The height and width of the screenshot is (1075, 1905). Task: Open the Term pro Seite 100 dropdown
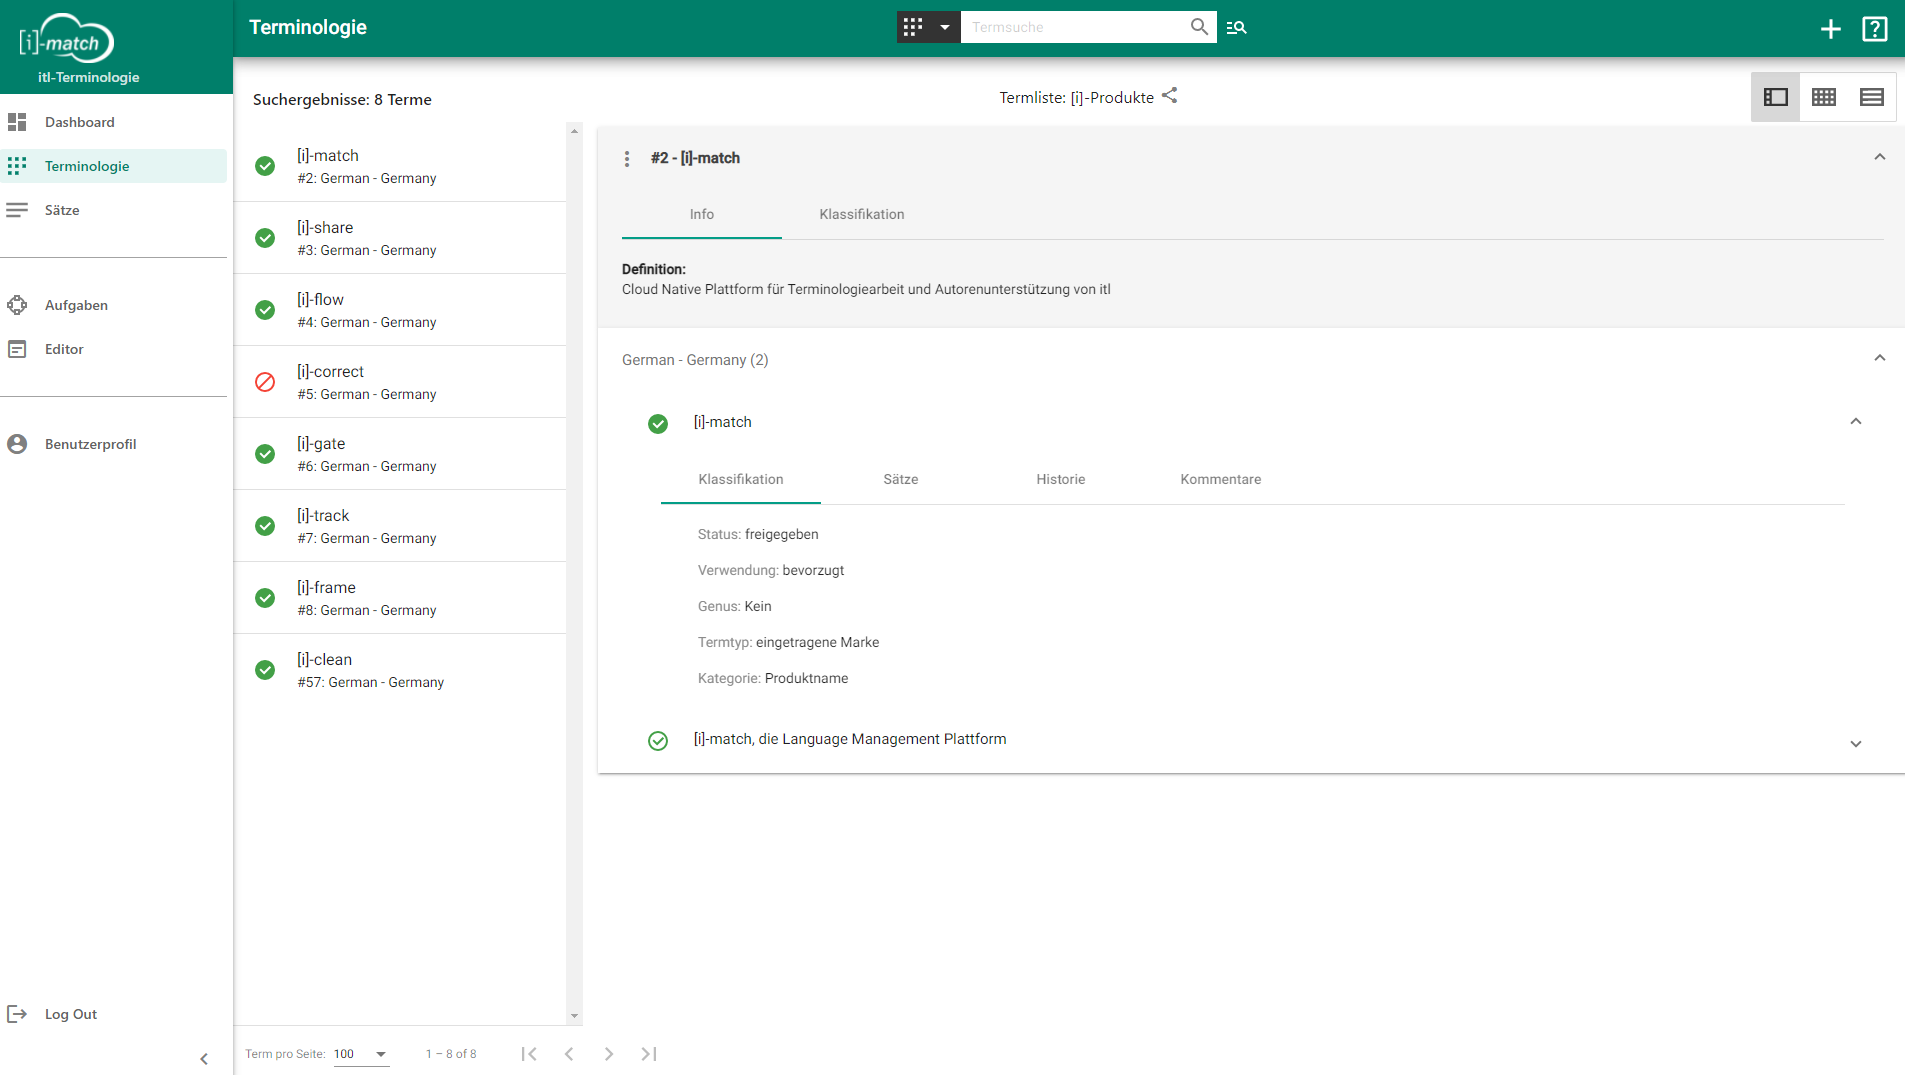tap(361, 1054)
